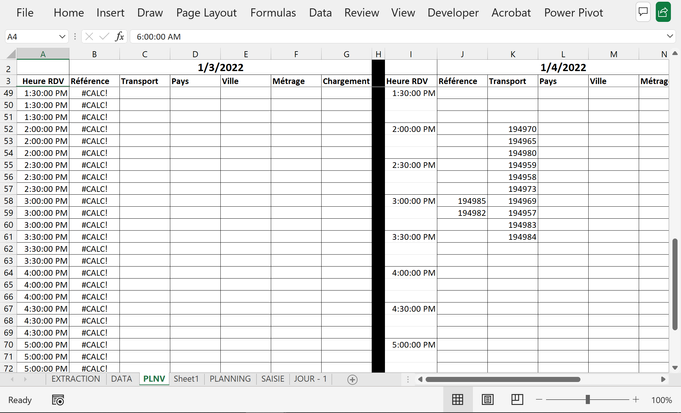Open the Insert ribbon tab

110,13
